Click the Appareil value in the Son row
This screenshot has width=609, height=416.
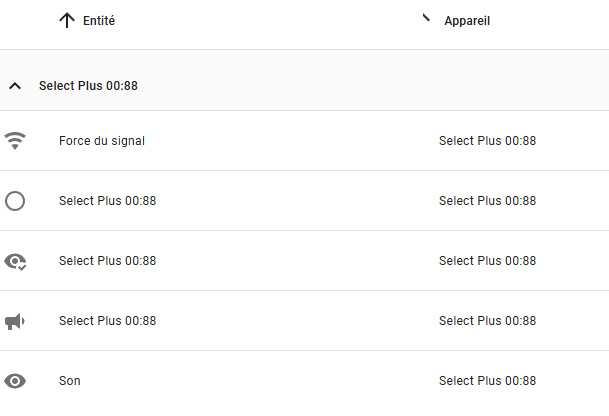pos(487,381)
